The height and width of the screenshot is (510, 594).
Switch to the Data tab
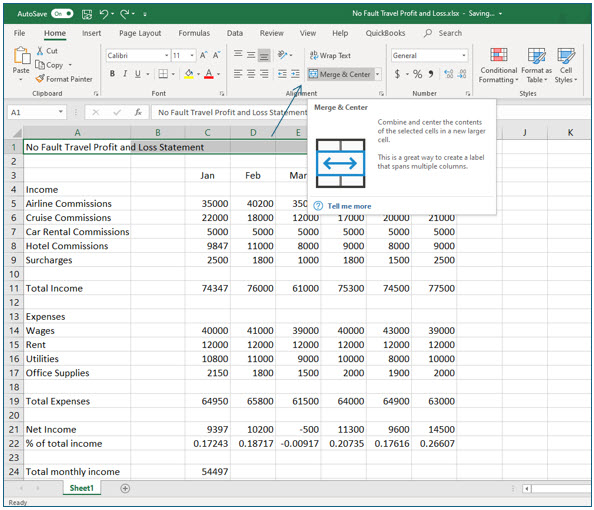235,33
